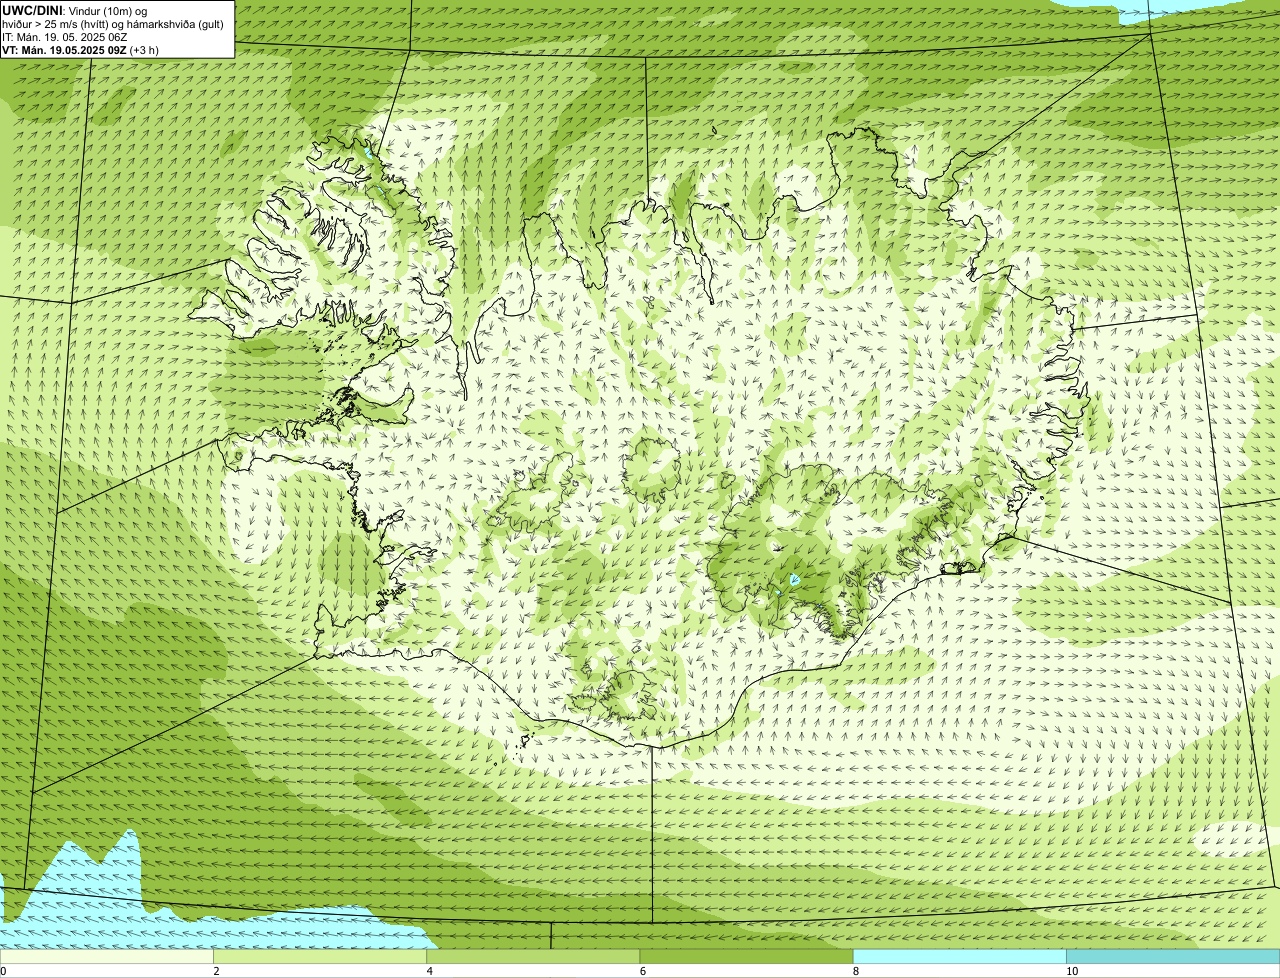Click the 'hviður > 25 m/s' legend line
Viewport: 1280px width, 978px height.
point(113,23)
